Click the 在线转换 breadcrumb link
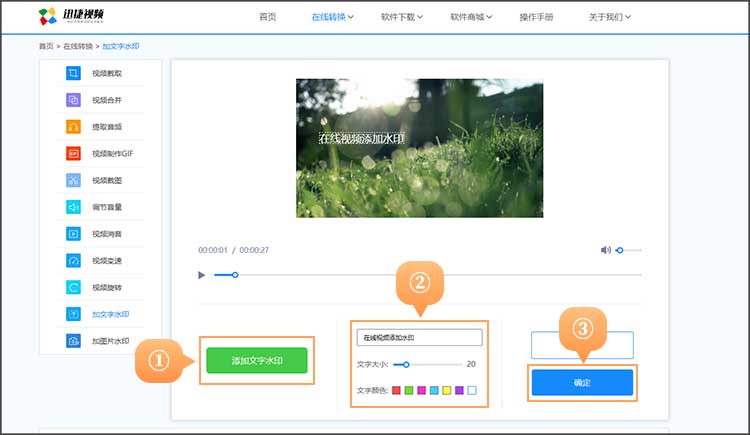 click(78, 46)
